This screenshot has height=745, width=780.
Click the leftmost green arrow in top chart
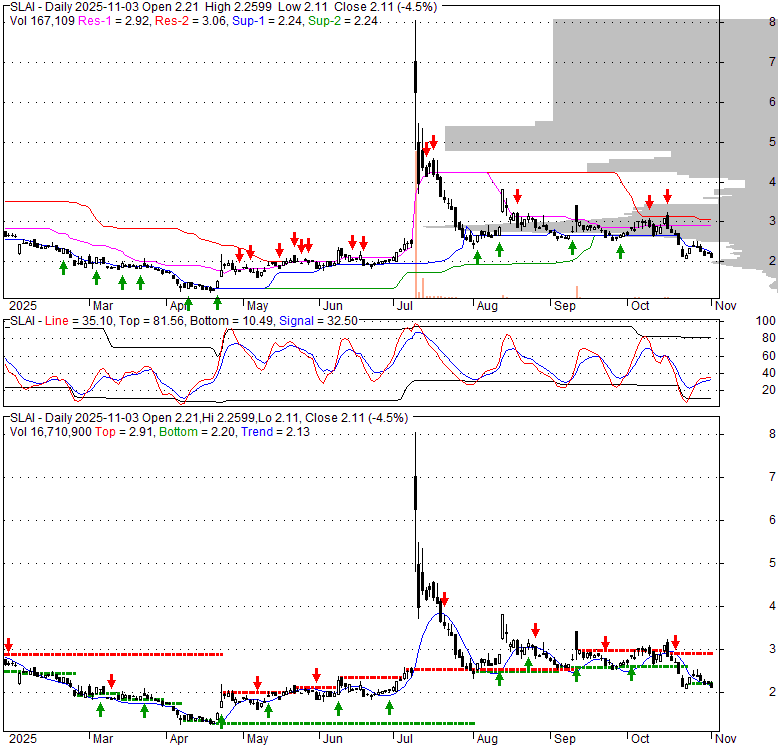tap(63, 267)
